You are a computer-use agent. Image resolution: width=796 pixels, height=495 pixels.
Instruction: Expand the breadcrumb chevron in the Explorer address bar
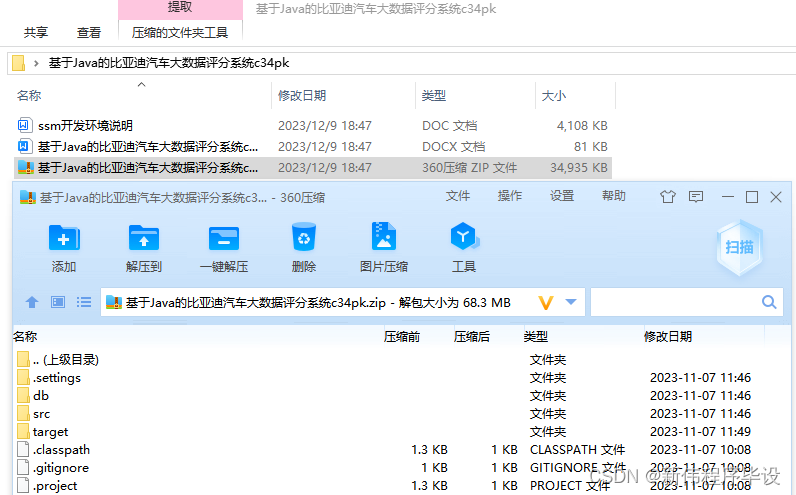point(36,63)
